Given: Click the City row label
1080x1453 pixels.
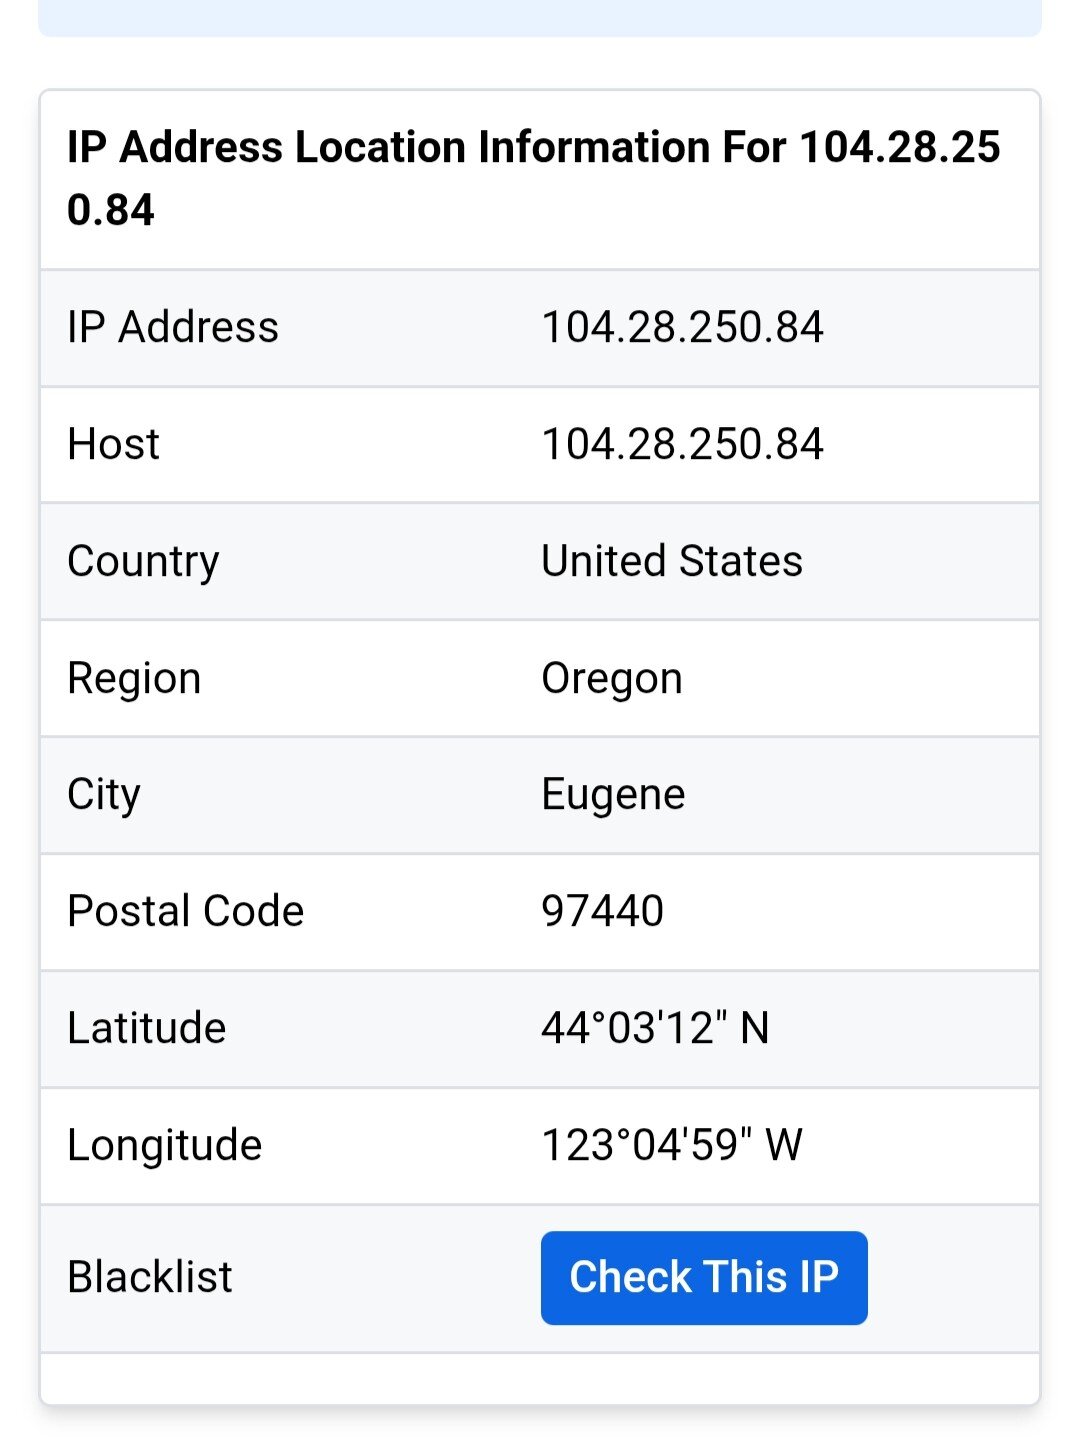Looking at the screenshot, I should (x=104, y=795).
